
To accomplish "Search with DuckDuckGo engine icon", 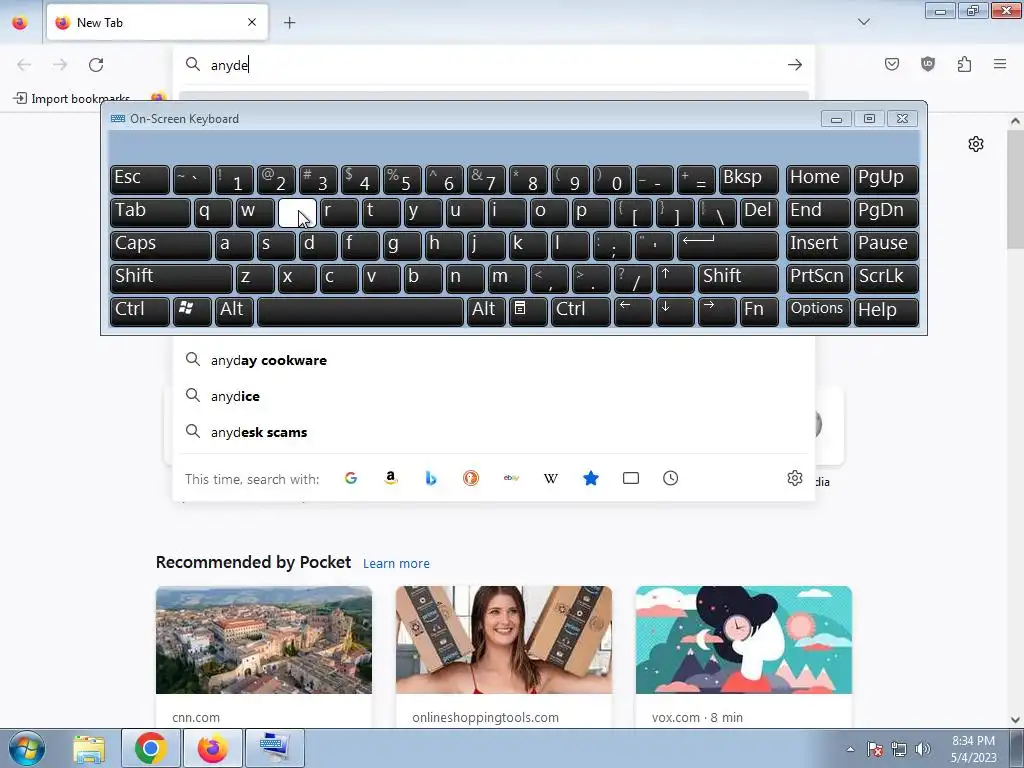I will tap(471, 479).
